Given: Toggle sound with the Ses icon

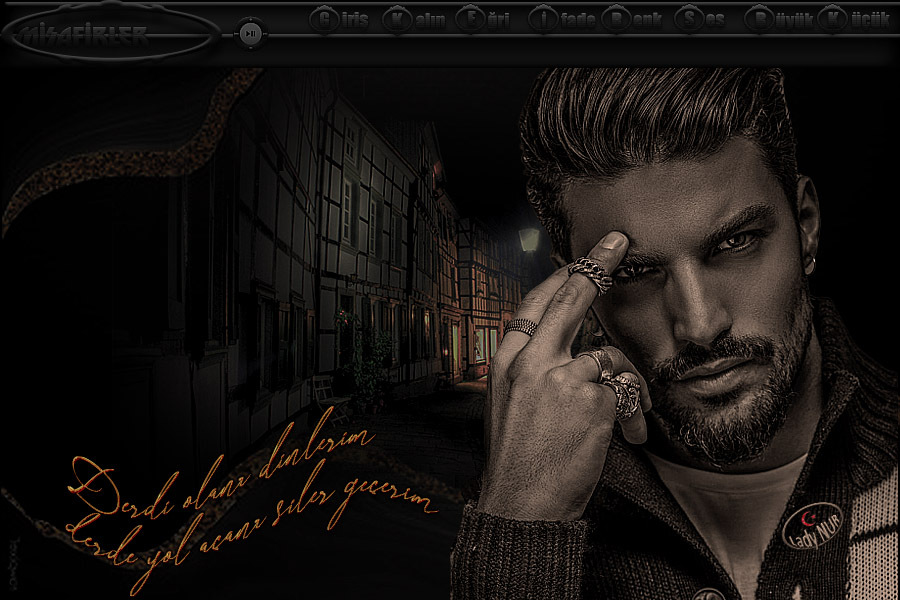Looking at the screenshot, I should (689, 20).
